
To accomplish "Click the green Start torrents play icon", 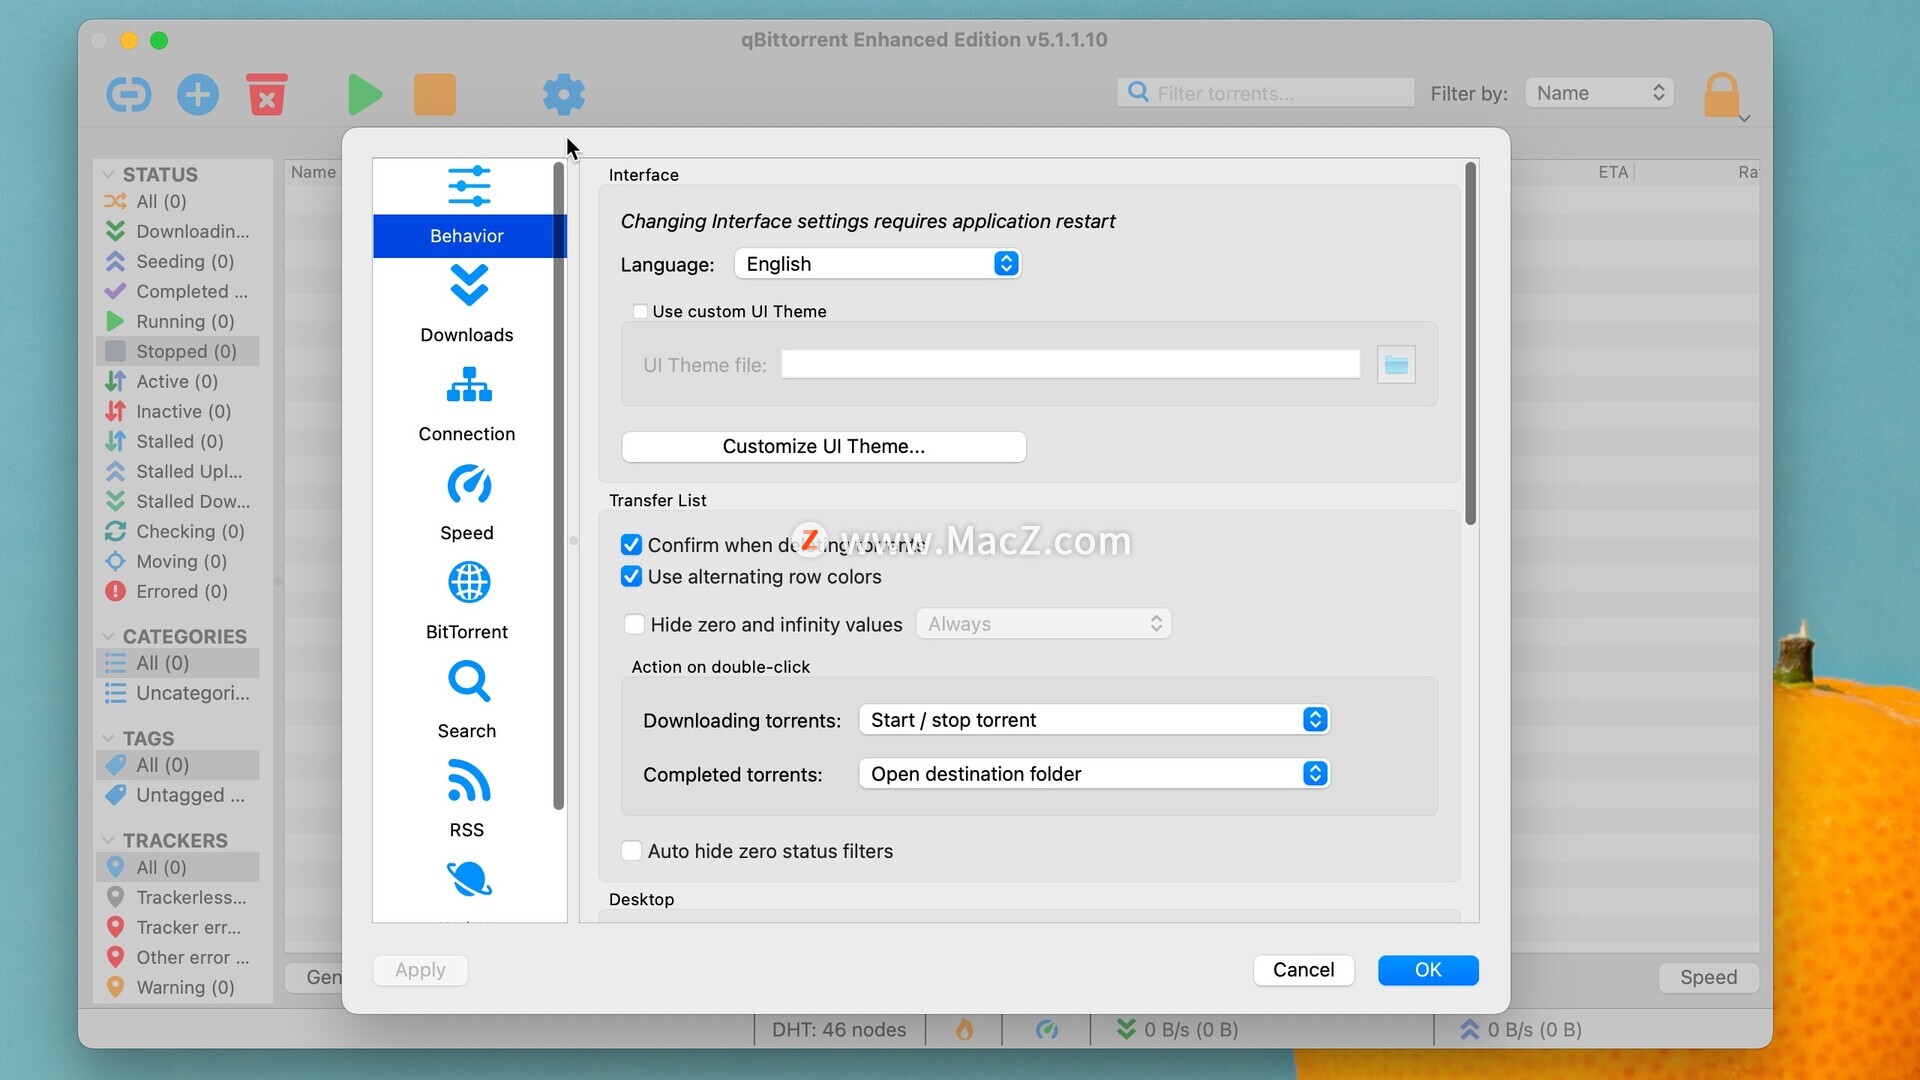I will pyautogui.click(x=365, y=94).
